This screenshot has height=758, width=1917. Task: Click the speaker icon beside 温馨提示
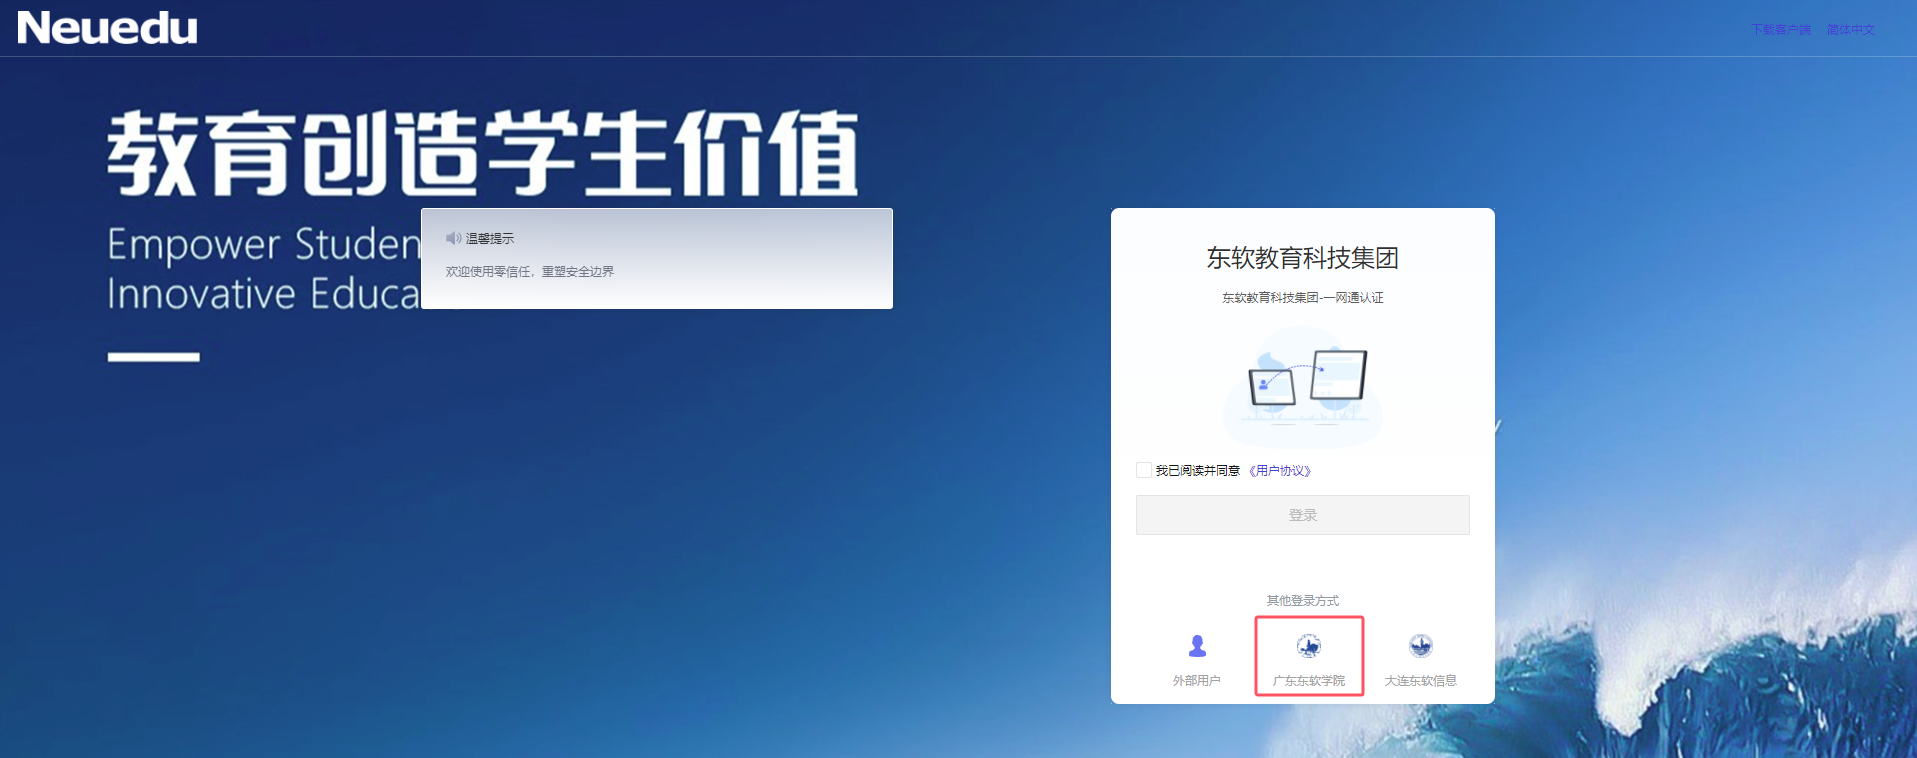point(453,238)
